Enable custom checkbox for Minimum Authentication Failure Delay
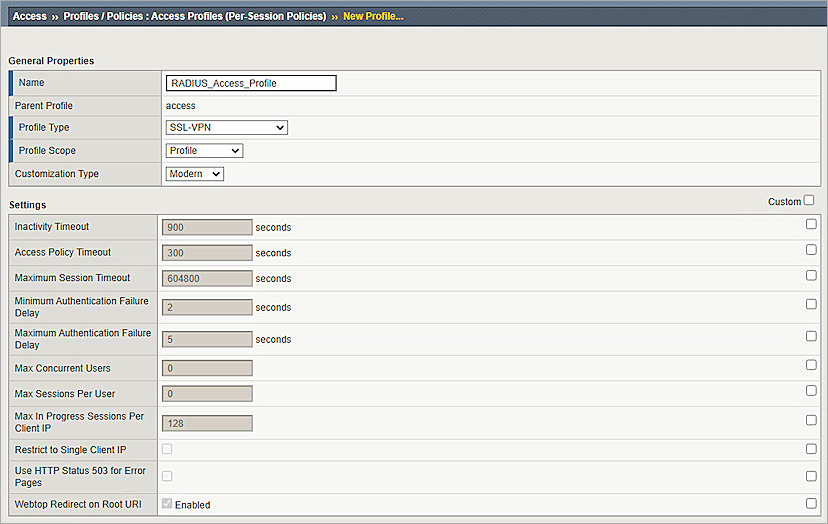The width and height of the screenshot is (828, 524). coord(811,304)
